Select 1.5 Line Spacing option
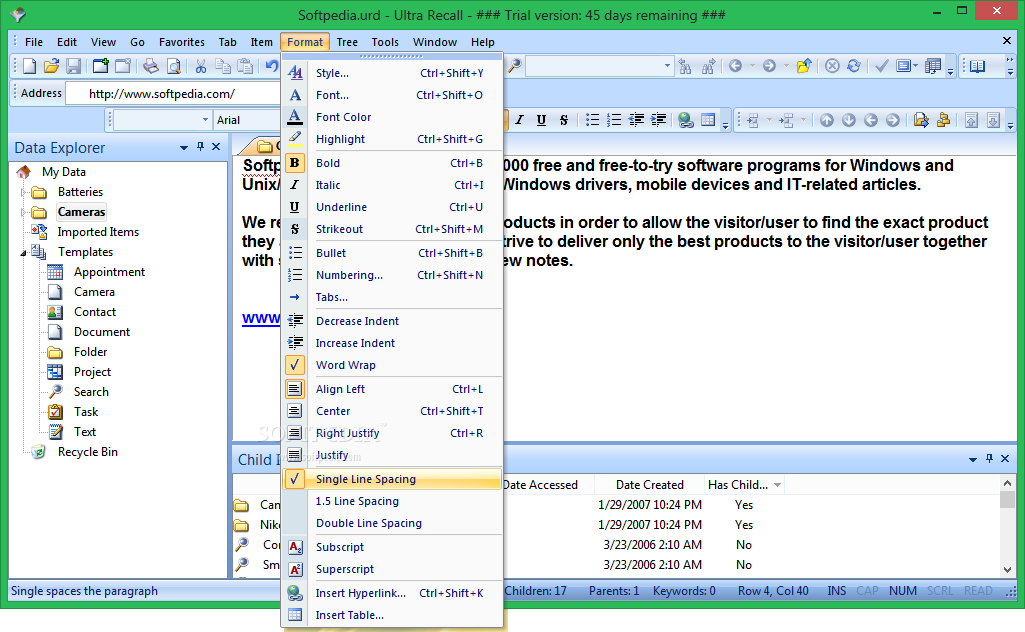Viewport: 1025px width, 632px height. pos(393,501)
